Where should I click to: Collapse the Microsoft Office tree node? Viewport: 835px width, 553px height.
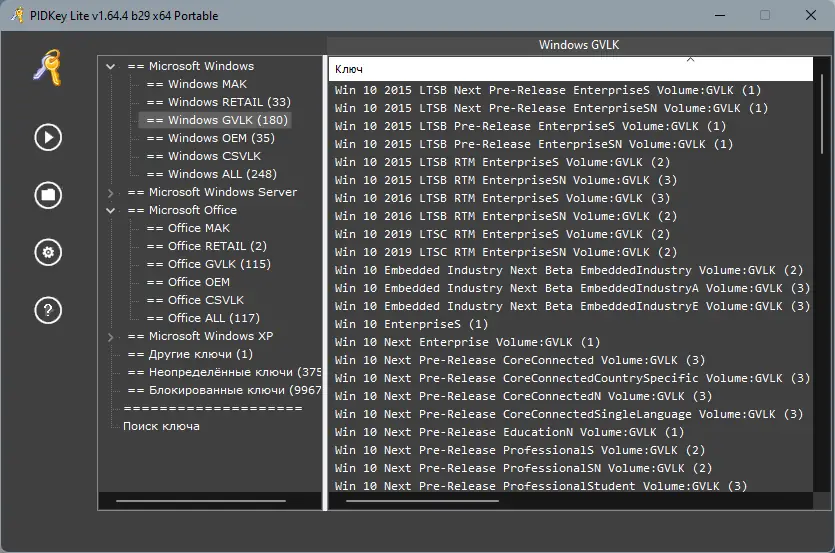pyautogui.click(x=110, y=210)
